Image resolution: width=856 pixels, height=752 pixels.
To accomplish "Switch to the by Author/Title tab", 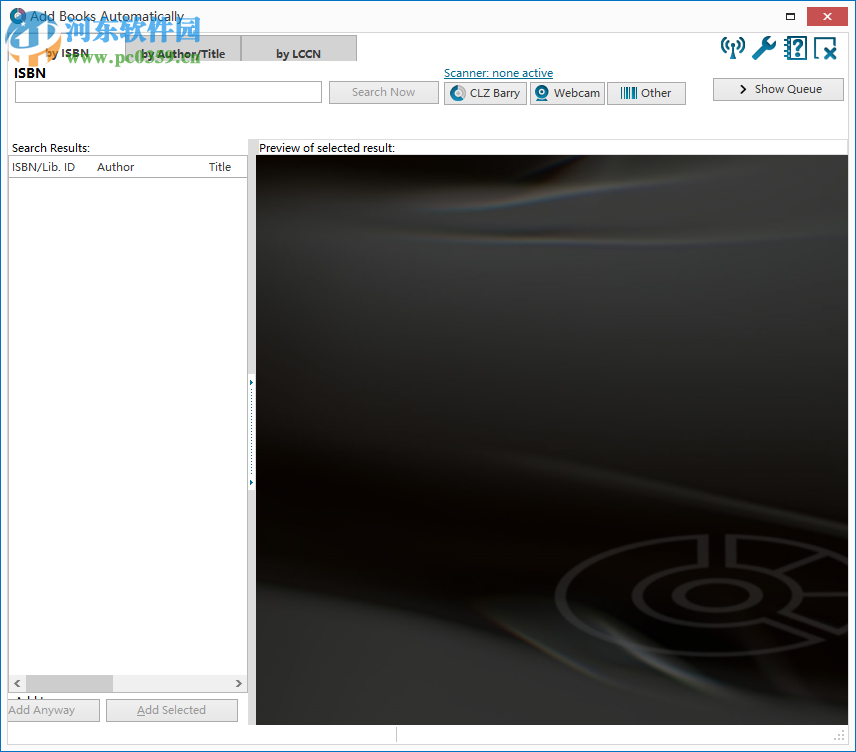I will 183,54.
